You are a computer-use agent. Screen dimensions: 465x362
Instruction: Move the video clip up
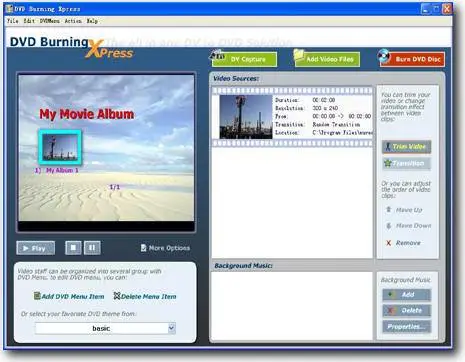pyautogui.click(x=404, y=210)
